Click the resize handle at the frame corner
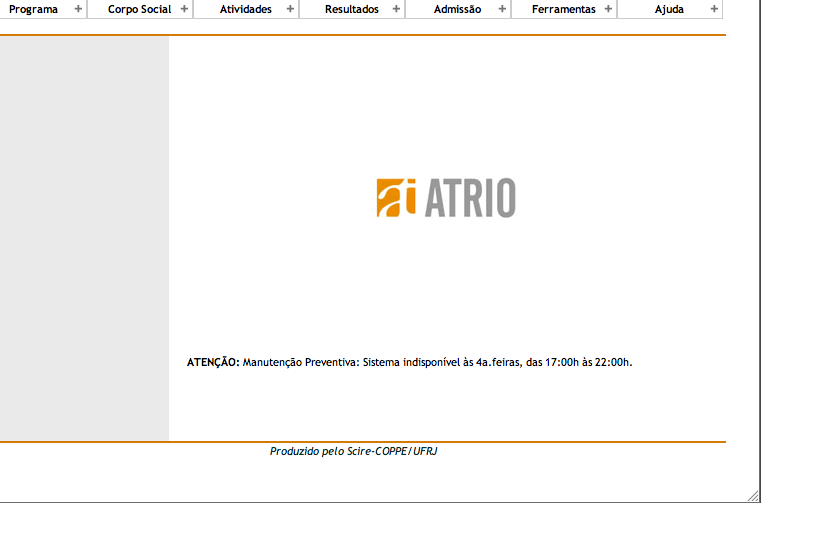The width and height of the screenshot is (815, 539). point(753,495)
